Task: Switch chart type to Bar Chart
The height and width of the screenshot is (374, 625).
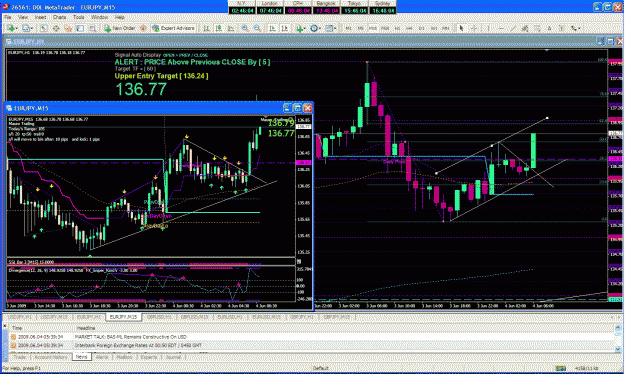Action: (206, 28)
